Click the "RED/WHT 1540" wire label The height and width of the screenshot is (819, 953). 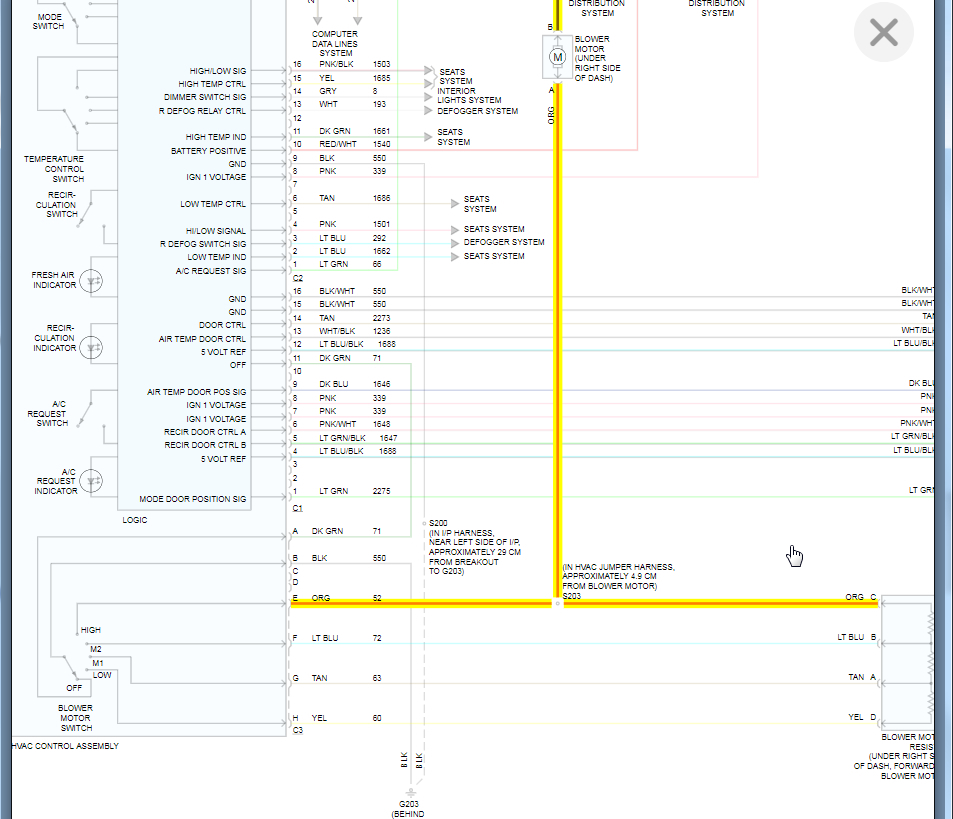(354, 145)
